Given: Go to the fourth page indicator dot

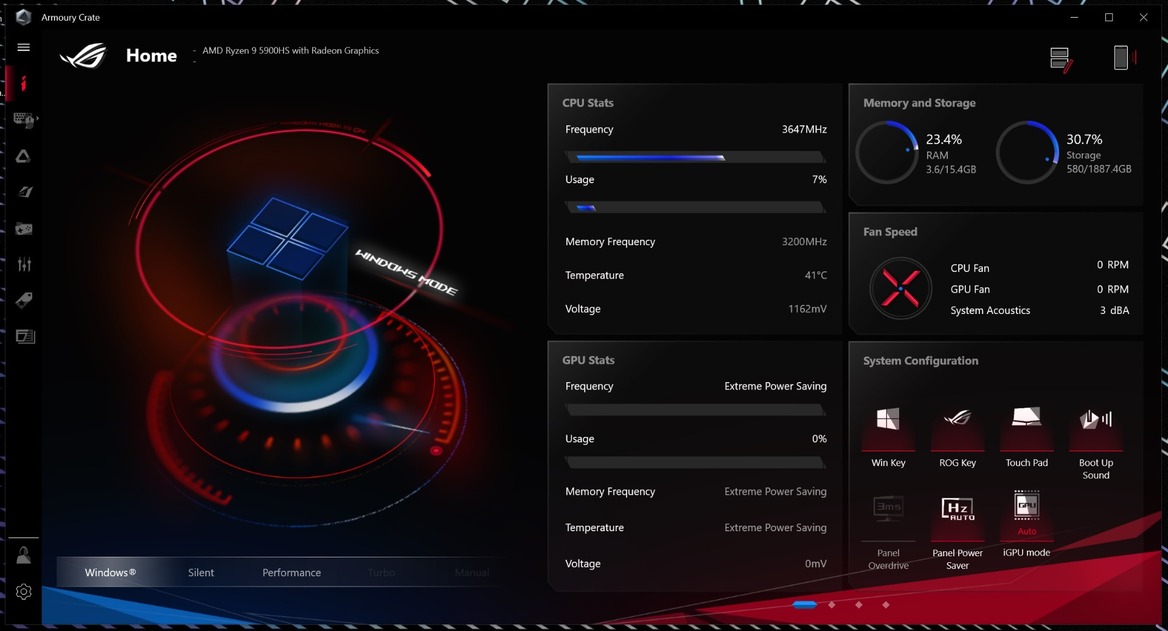Looking at the screenshot, I should [886, 604].
